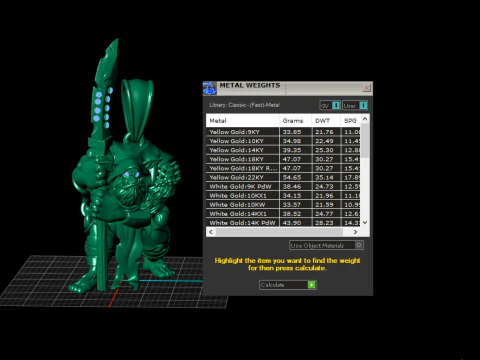Select the White Gold:10KW row
This screenshot has width=480, height=360.
283,205
